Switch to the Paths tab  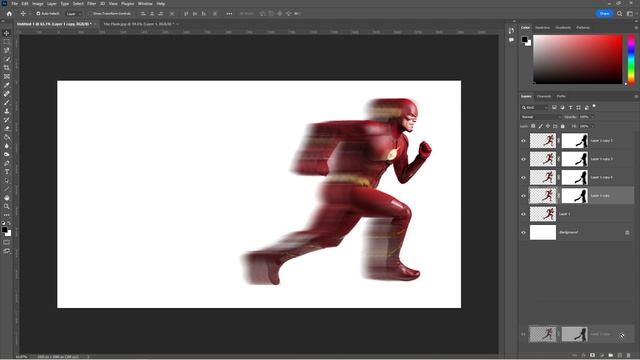coord(561,96)
